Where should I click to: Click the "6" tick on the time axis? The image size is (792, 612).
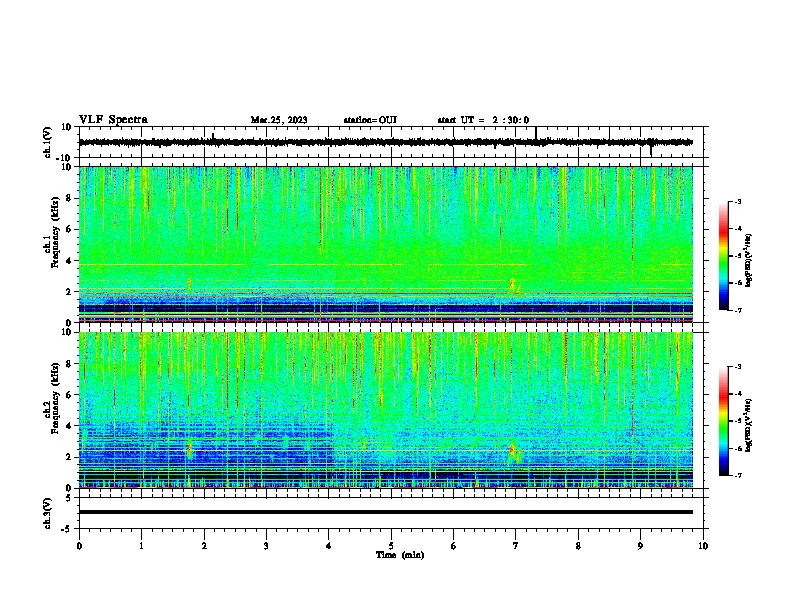(x=454, y=546)
